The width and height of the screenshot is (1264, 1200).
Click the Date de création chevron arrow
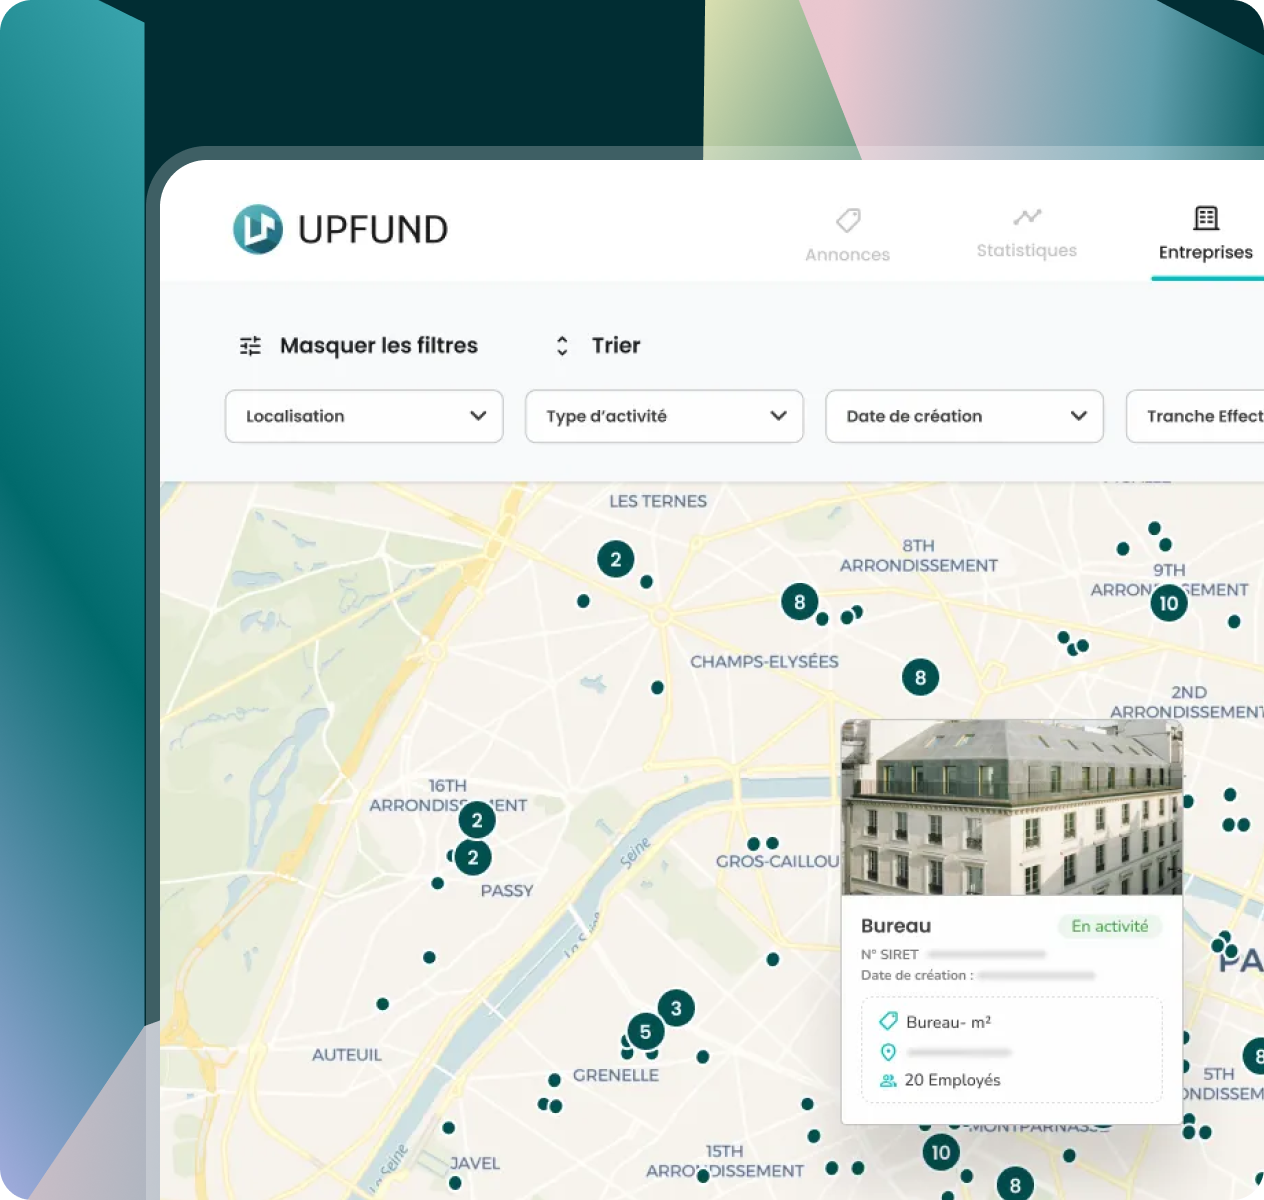(x=1078, y=416)
